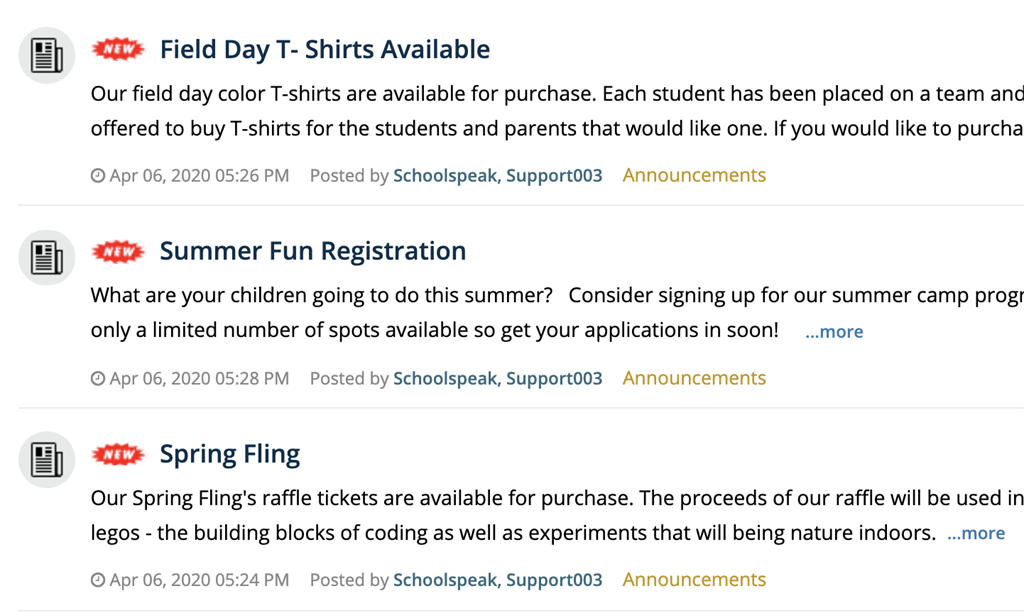Click newspaper icon beside Spring Fling
Image resolution: width=1024 pixels, height=613 pixels.
pyautogui.click(x=47, y=459)
